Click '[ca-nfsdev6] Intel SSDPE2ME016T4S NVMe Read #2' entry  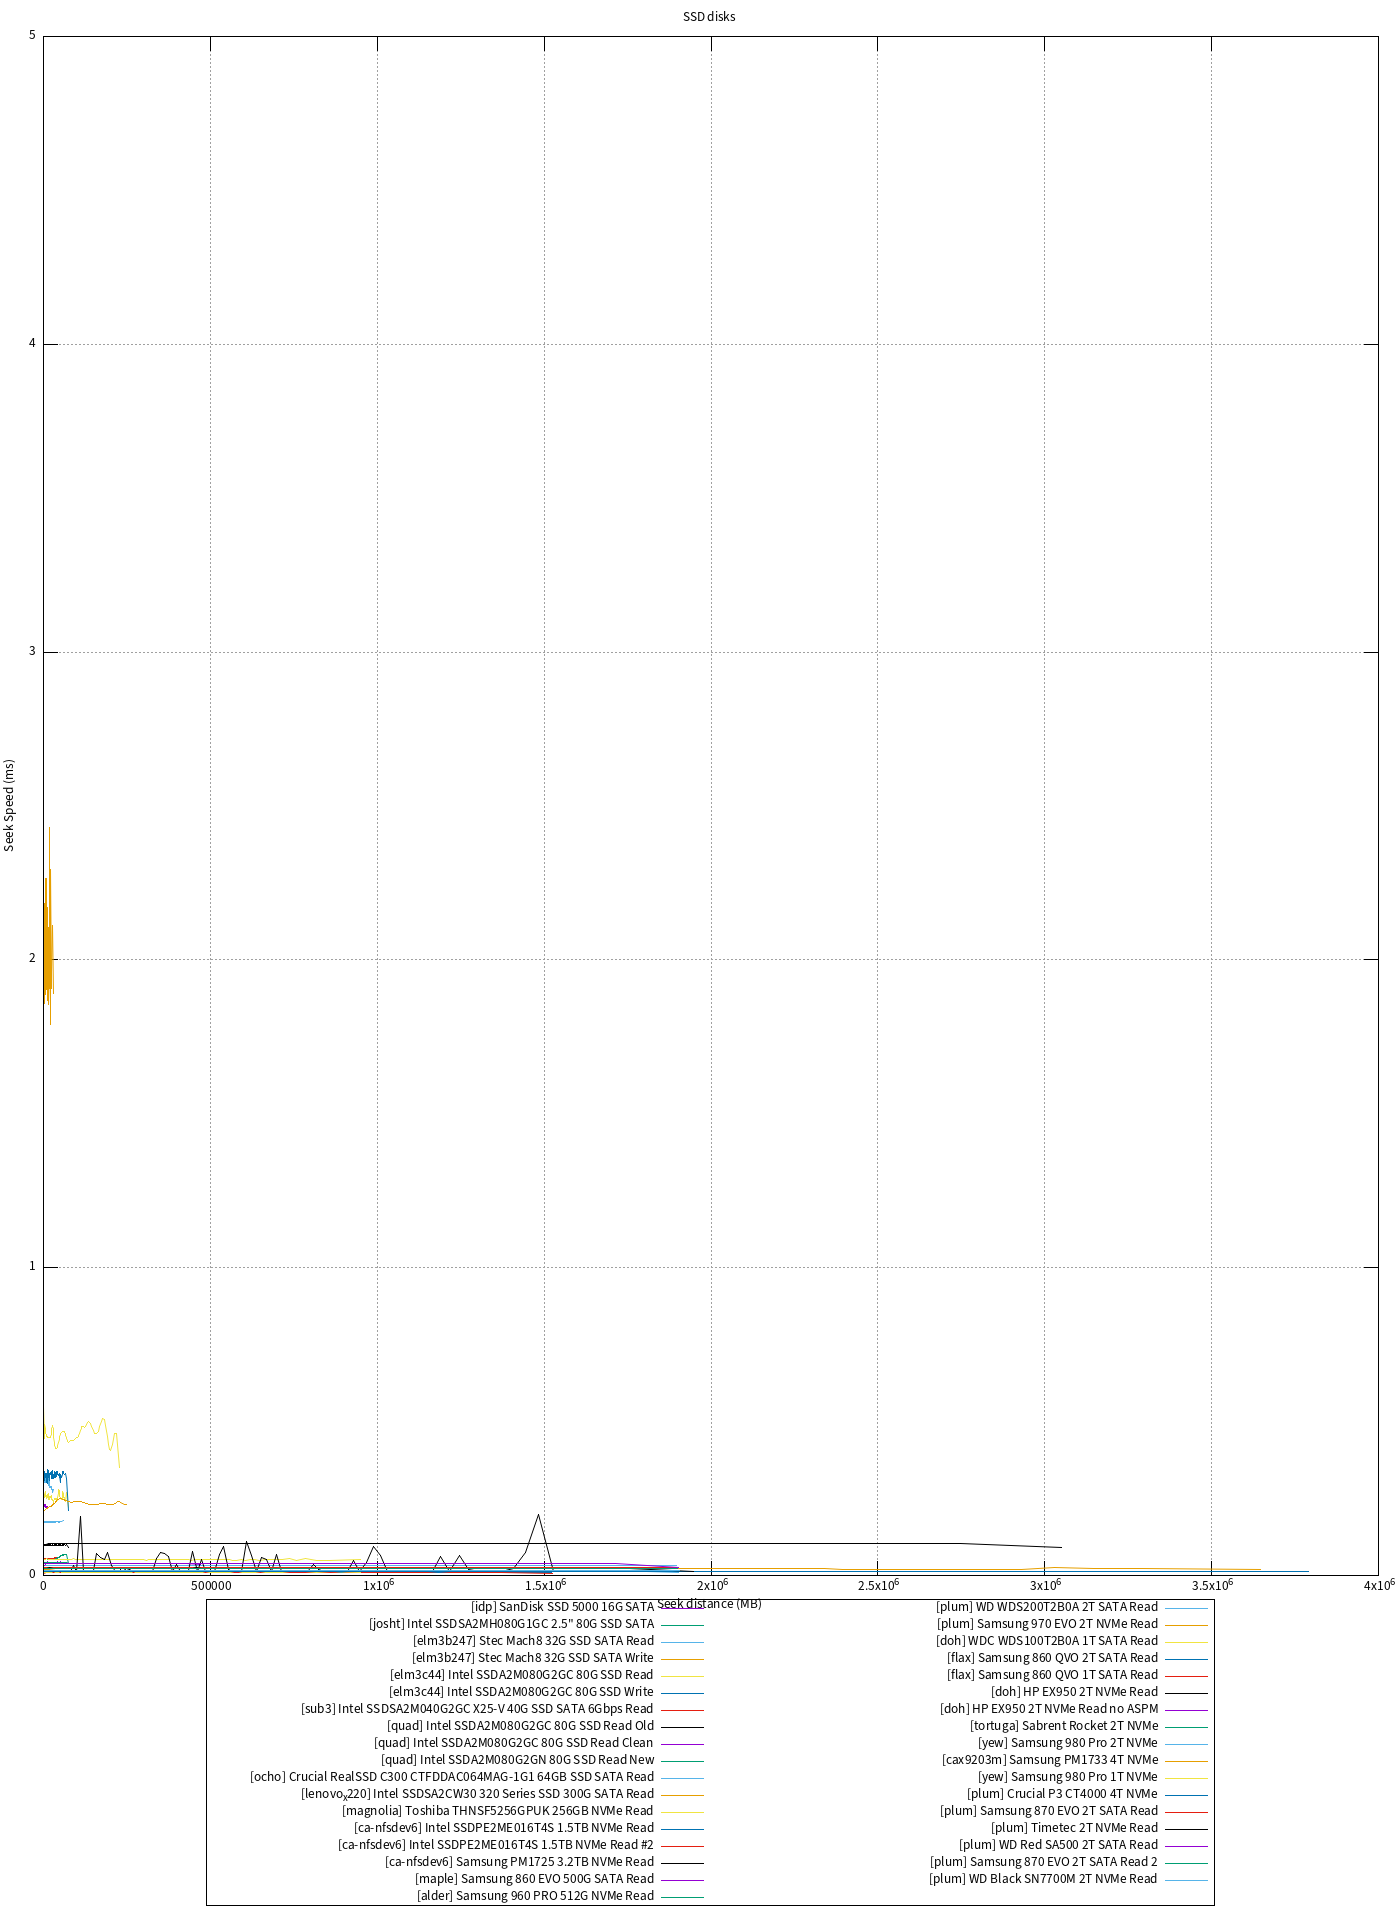click(496, 1845)
